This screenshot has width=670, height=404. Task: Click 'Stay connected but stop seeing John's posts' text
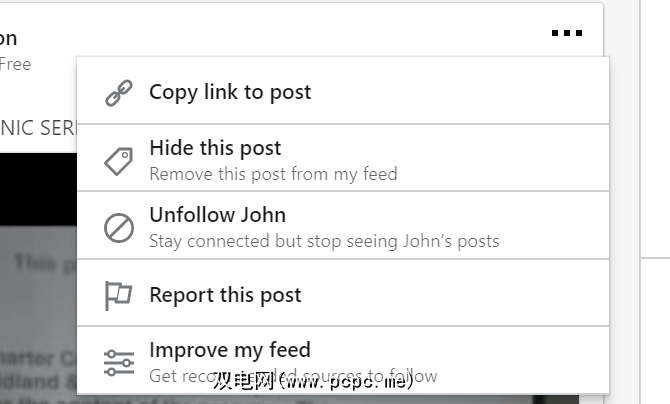(324, 241)
